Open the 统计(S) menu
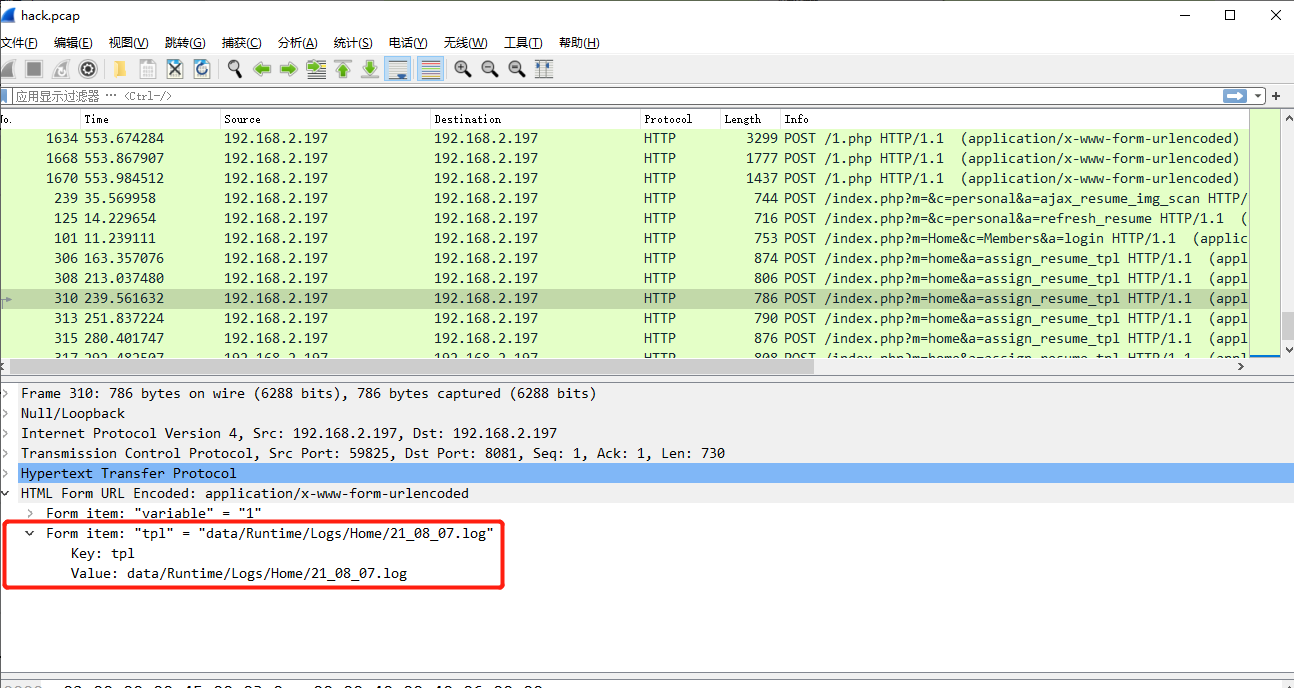Screen dimensions: 1294x688 (x=353, y=43)
